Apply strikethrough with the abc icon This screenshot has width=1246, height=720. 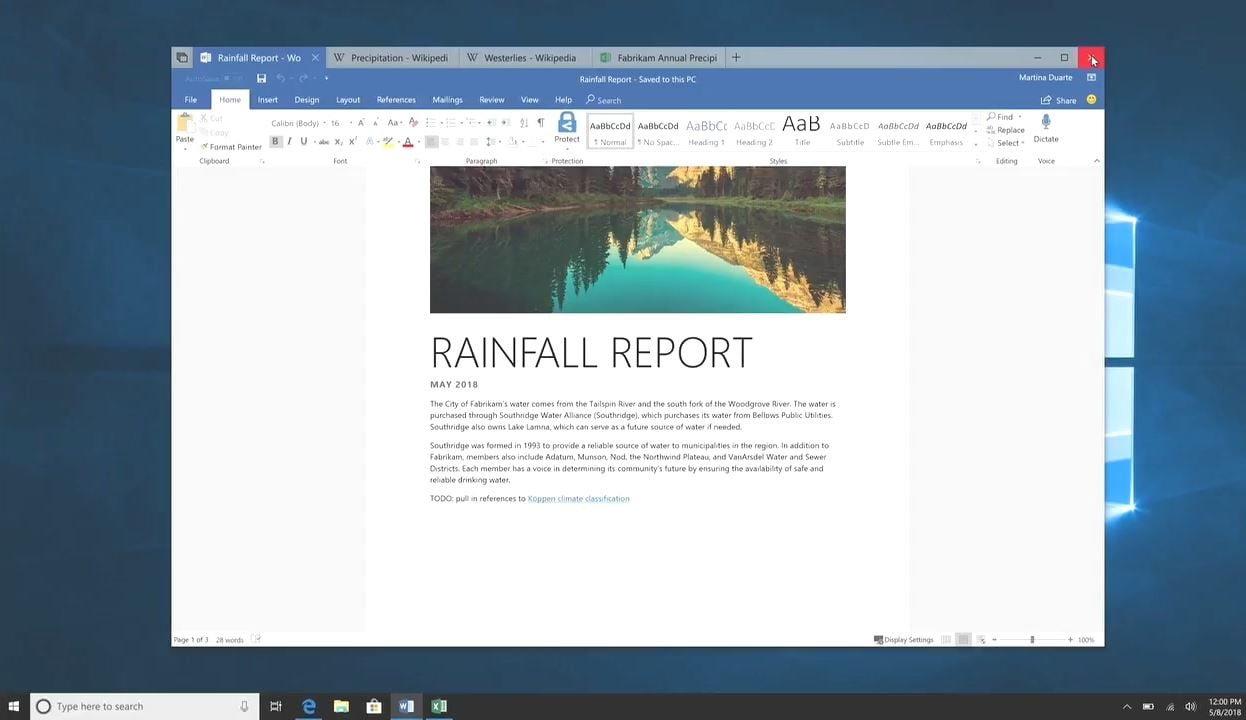(324, 142)
